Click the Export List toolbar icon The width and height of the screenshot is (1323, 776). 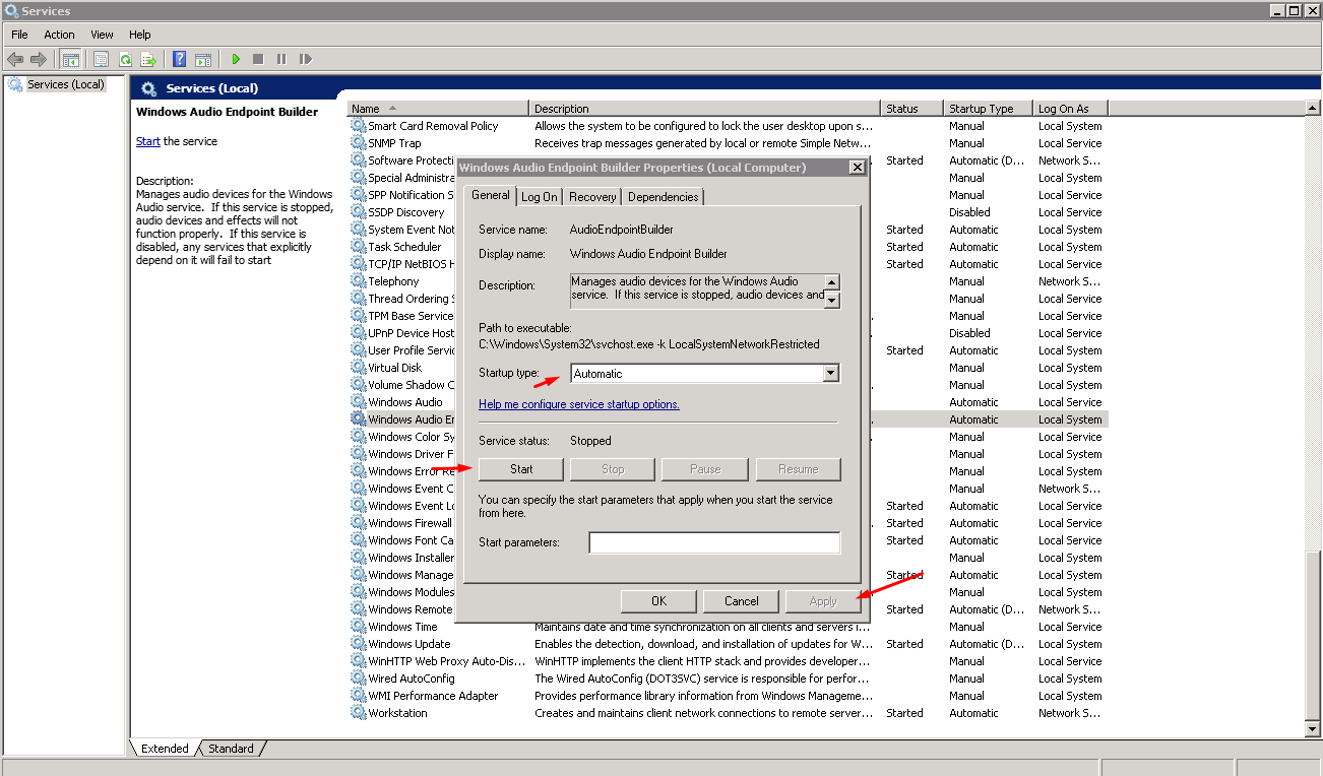[x=148, y=60]
